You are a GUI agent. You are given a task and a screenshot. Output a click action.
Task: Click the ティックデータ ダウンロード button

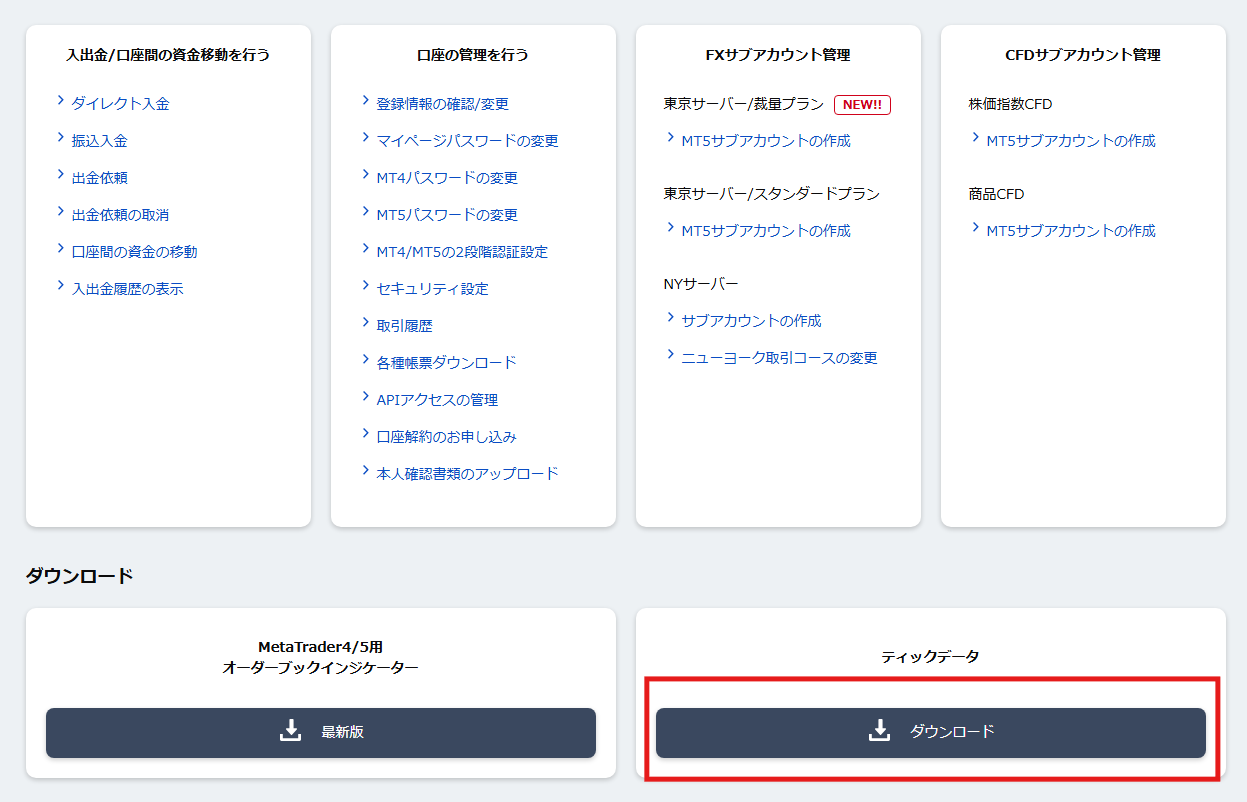coord(931,732)
